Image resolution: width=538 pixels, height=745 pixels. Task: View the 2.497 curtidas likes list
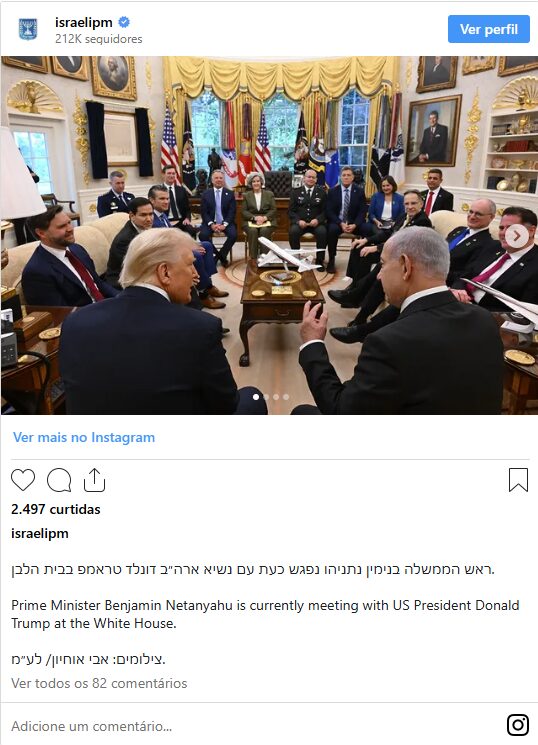56,509
